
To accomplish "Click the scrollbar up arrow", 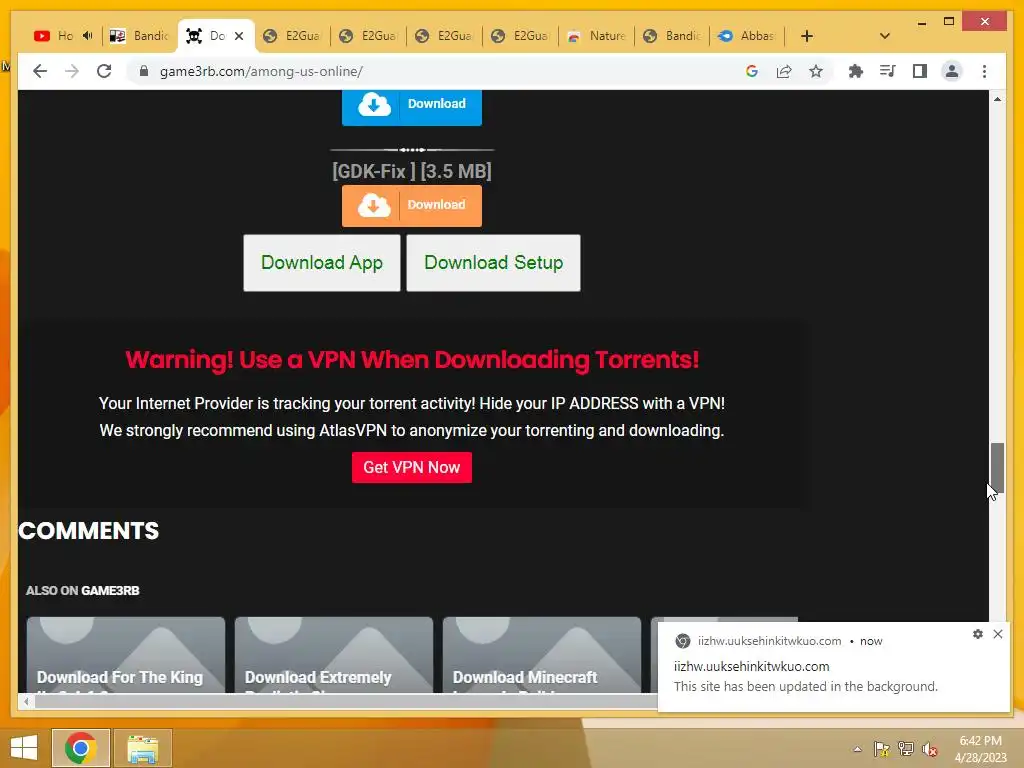I will tap(997, 99).
